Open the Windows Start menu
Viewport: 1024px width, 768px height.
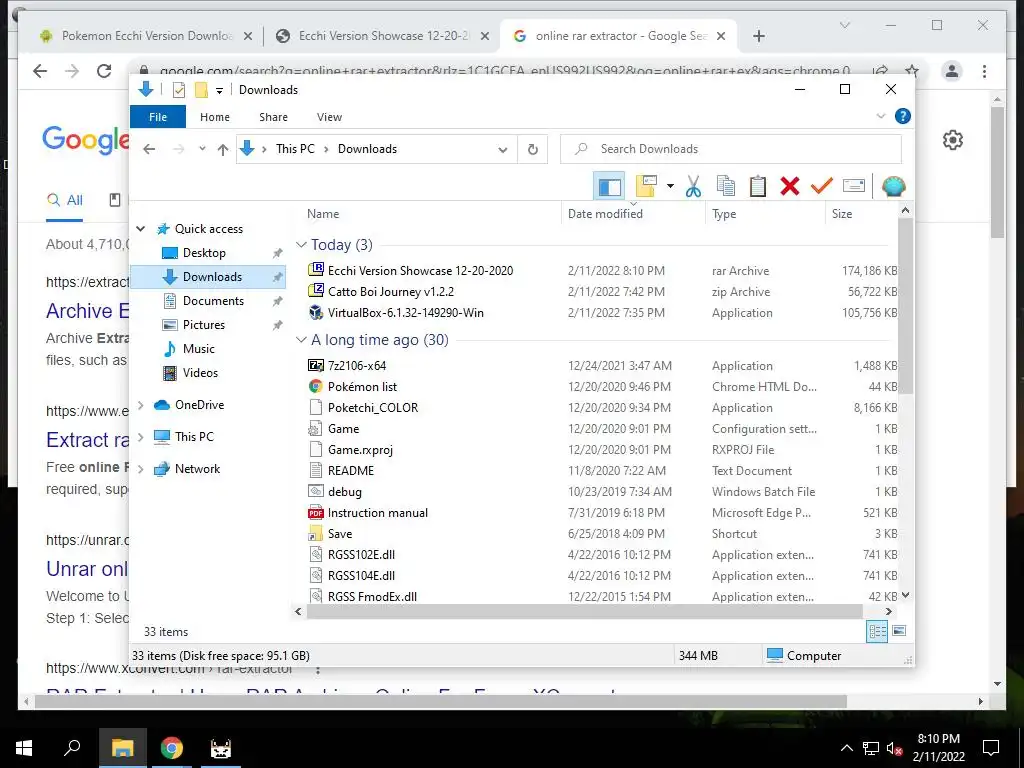(24, 748)
